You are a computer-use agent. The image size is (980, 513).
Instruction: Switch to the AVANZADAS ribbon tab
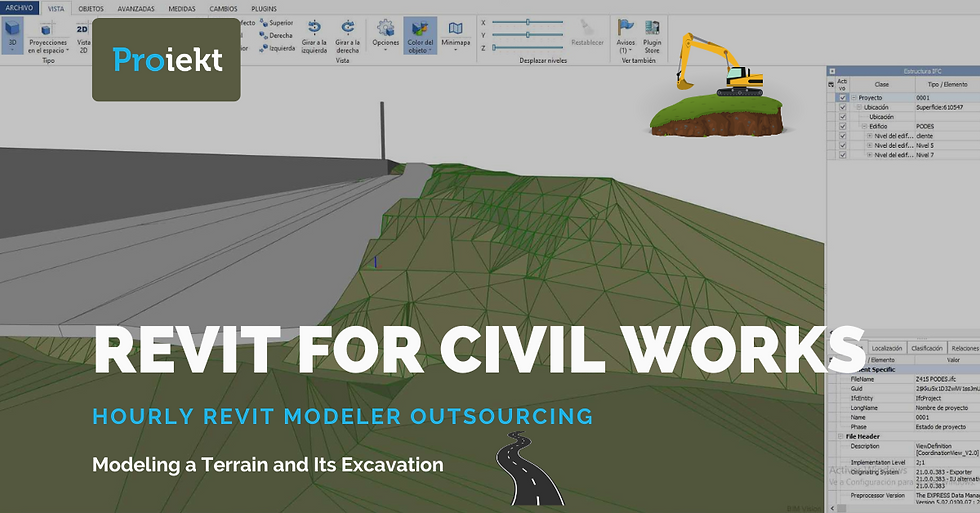pos(136,9)
